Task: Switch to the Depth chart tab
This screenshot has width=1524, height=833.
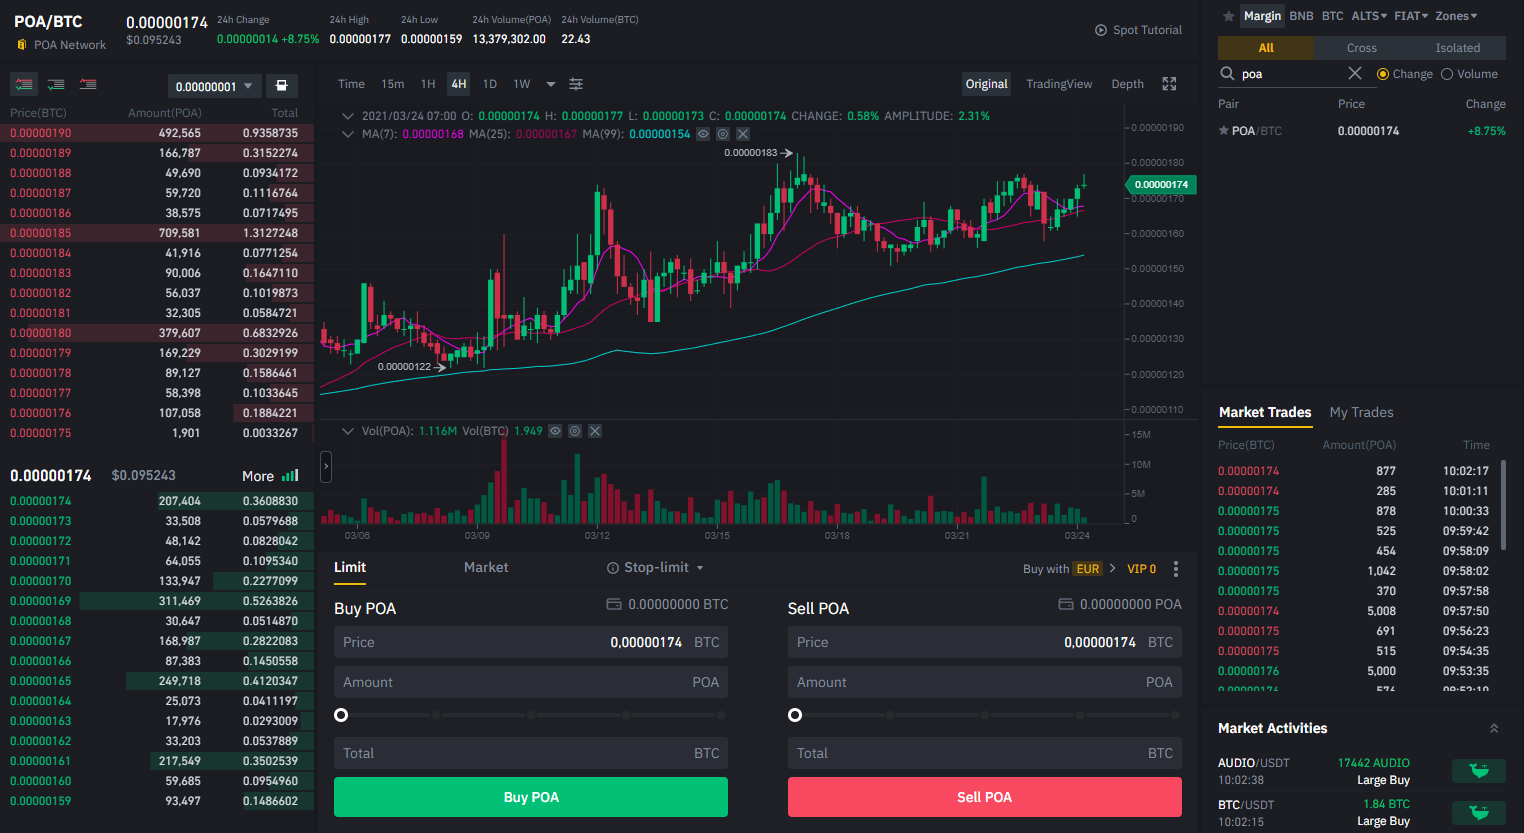Action: pos(1127,84)
